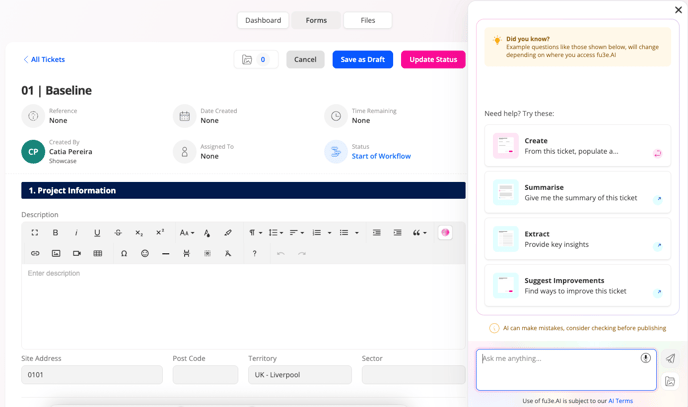The image size is (688, 407).
Task: Open the Territory dropdown showing UK - Liverpool
Action: click(x=300, y=375)
